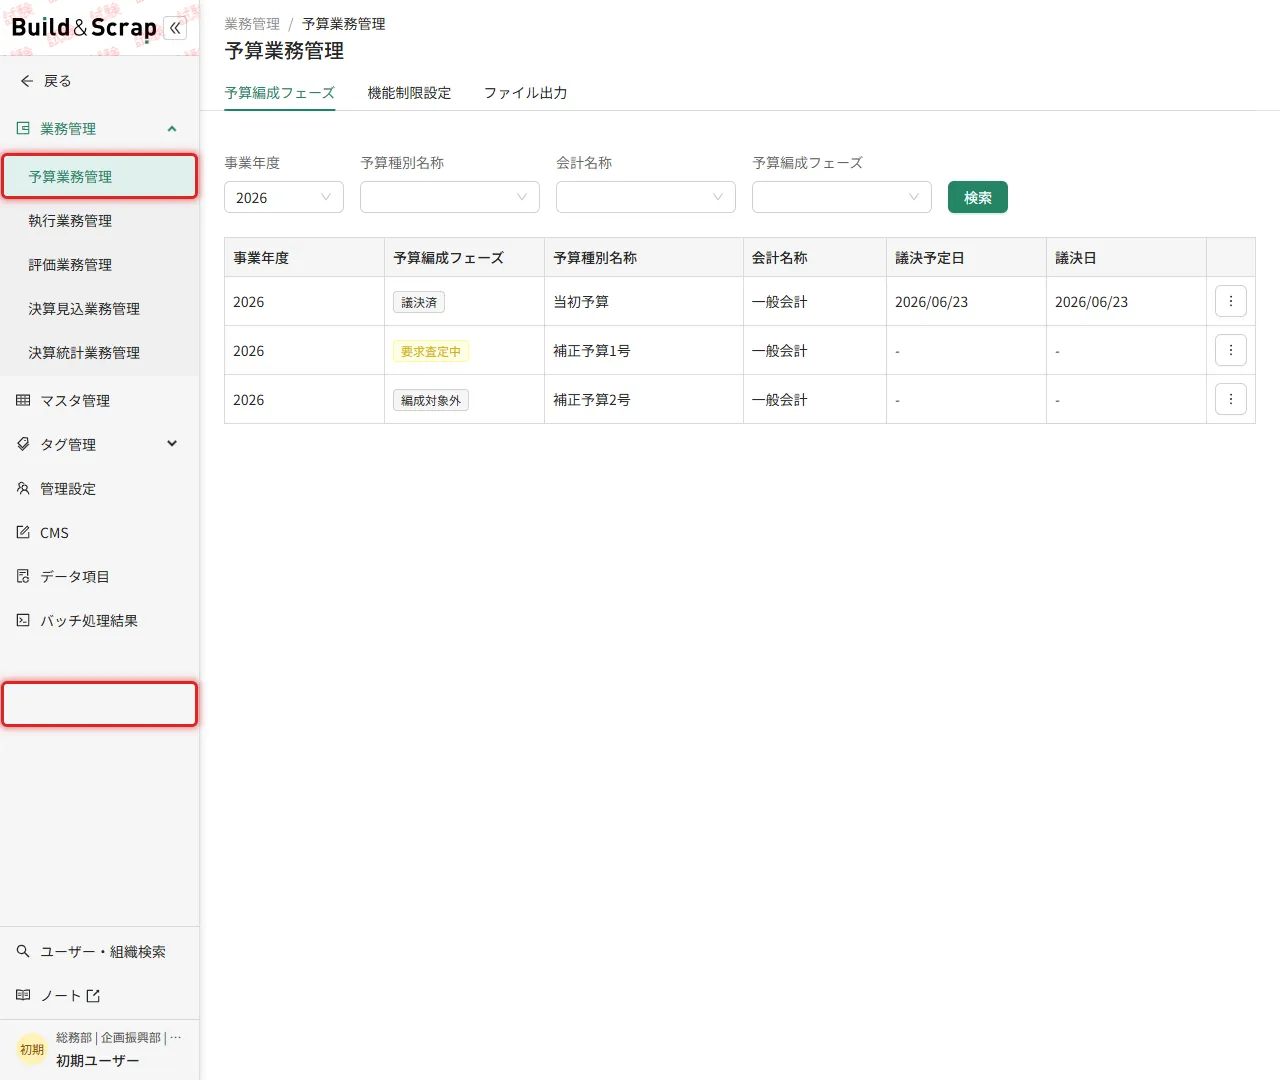The image size is (1280, 1080).
Task: Open the 会計名称 filter dropdown
Action: 646,197
